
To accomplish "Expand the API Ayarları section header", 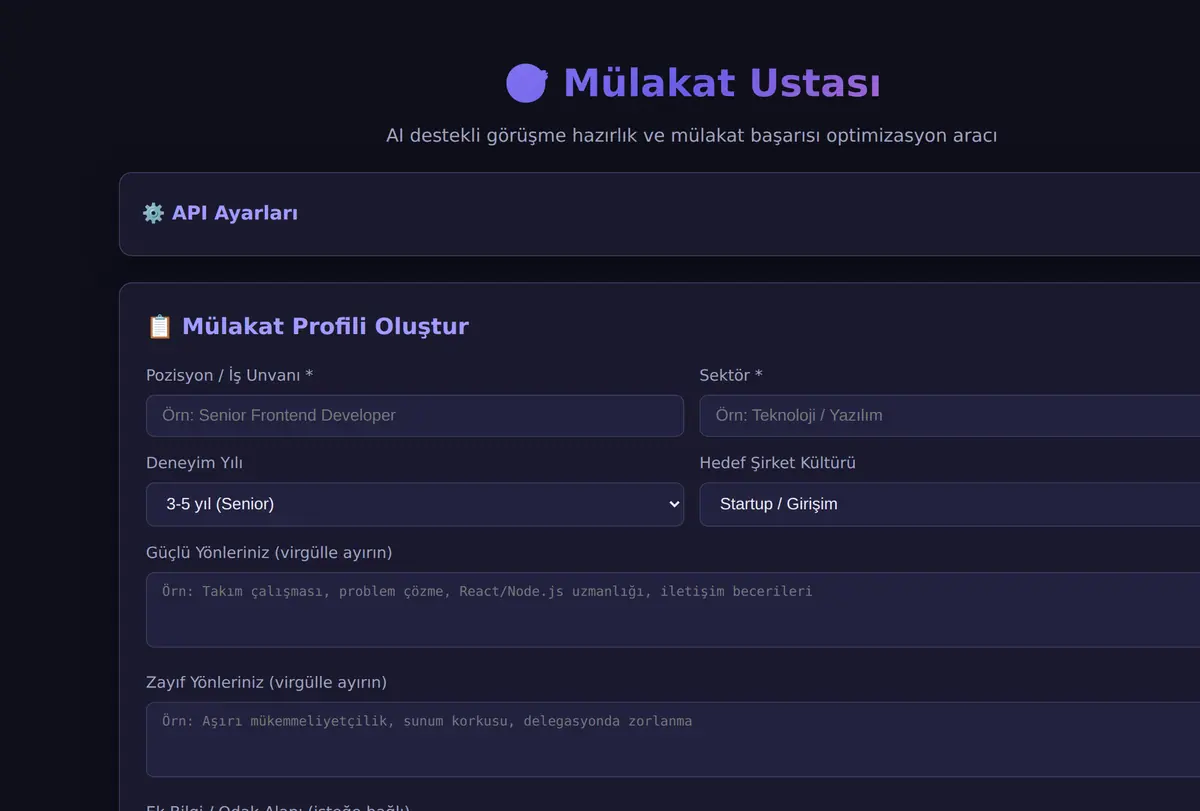I will (x=660, y=214).
